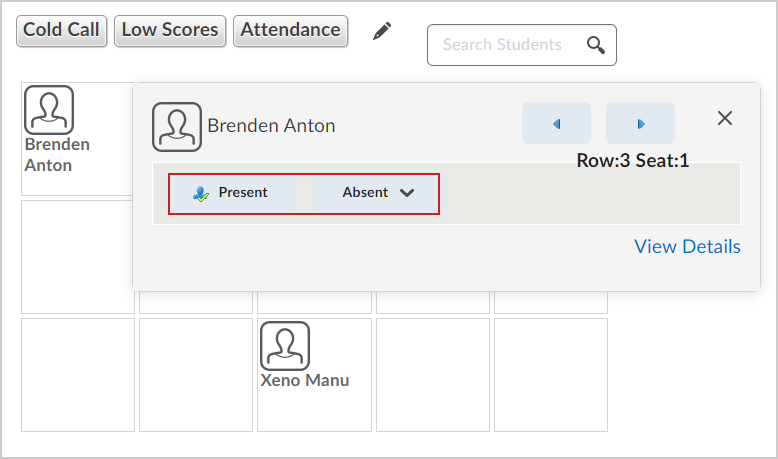The width and height of the screenshot is (778, 459).
Task: Click the Xeno Manu name label
Action: pyautogui.click(x=305, y=381)
